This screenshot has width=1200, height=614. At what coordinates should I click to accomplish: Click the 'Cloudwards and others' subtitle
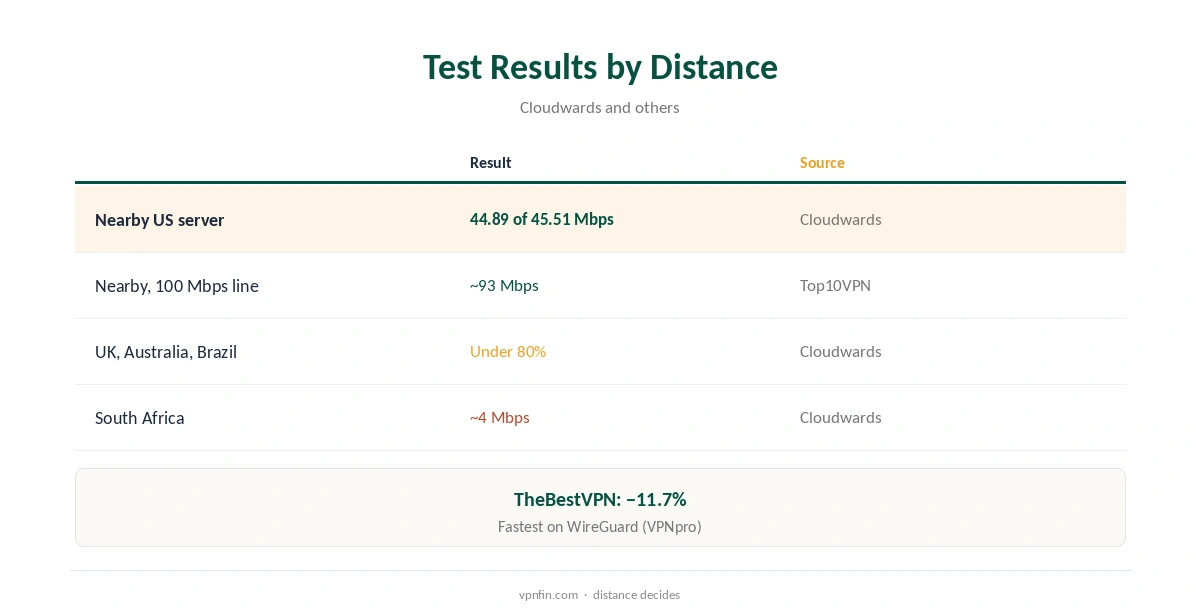(x=600, y=107)
